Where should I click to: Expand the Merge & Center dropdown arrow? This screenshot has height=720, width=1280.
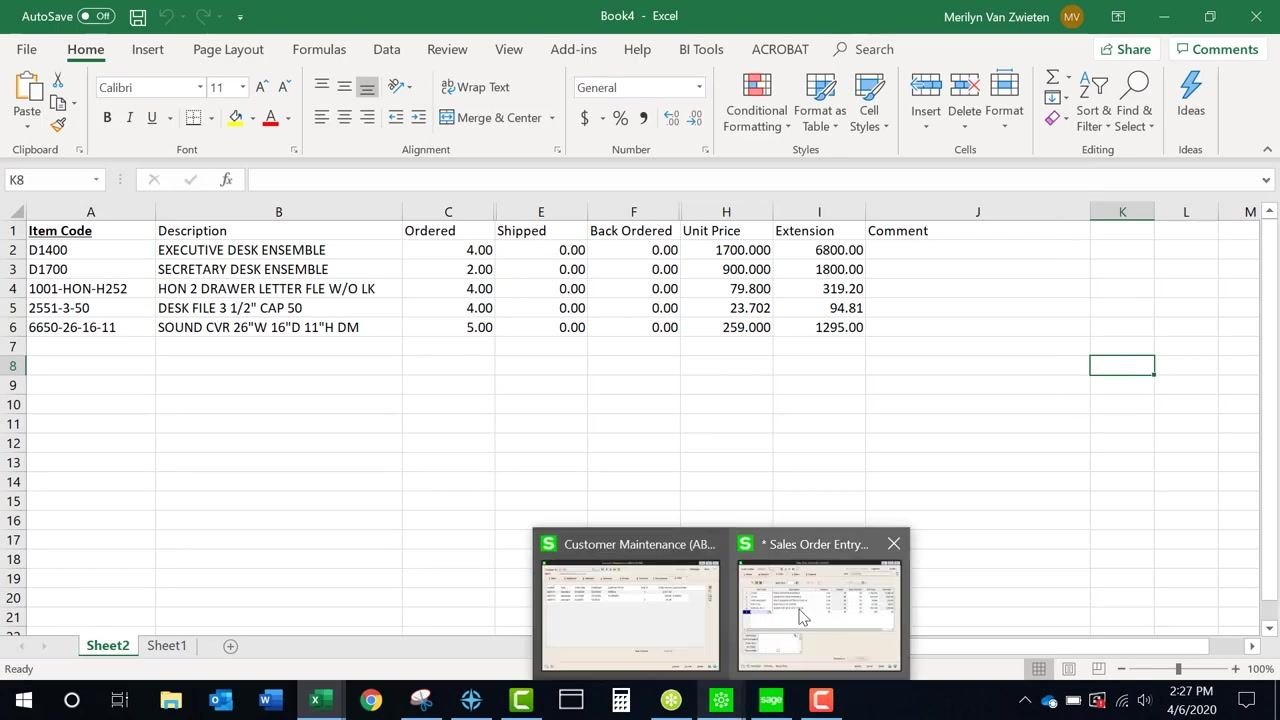tap(552, 118)
